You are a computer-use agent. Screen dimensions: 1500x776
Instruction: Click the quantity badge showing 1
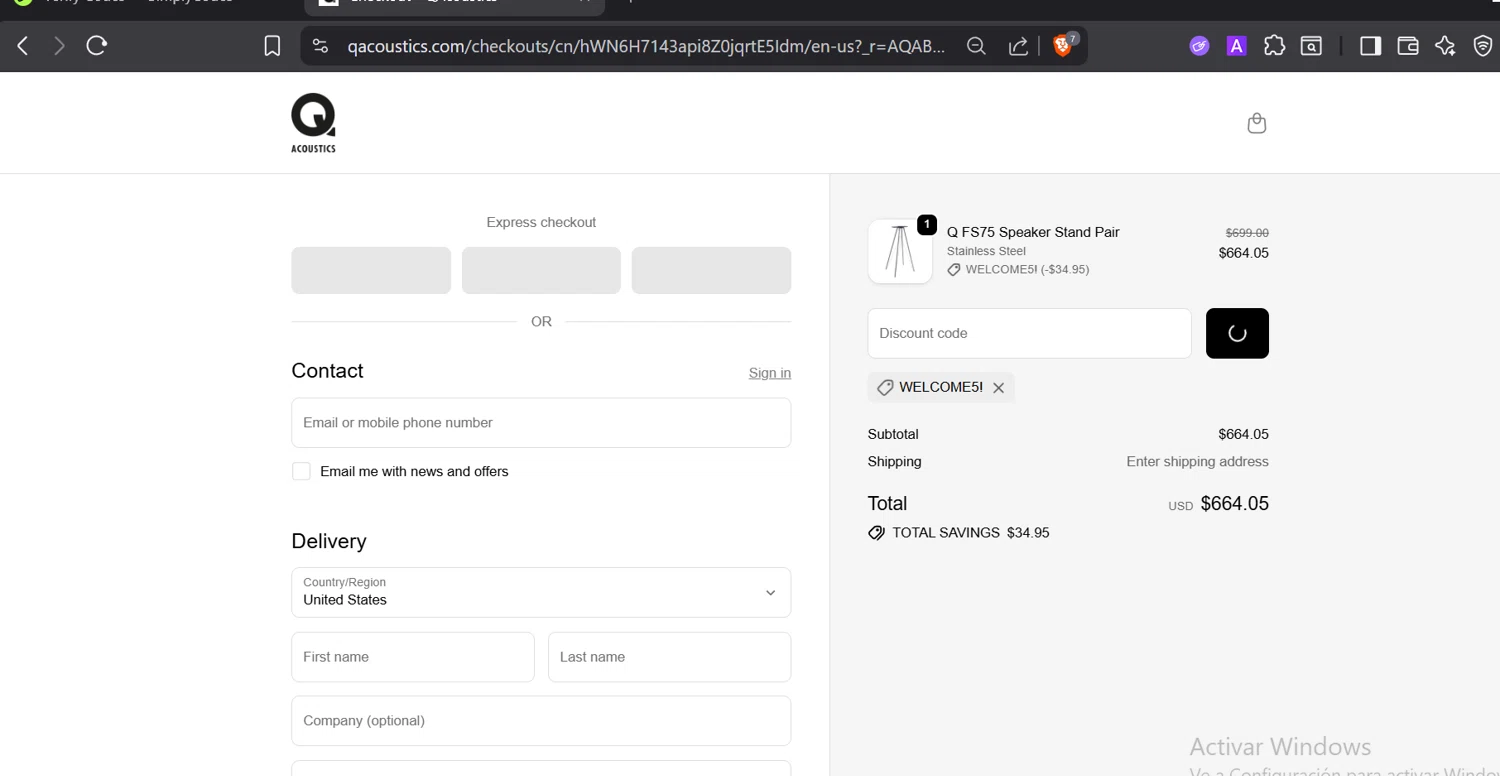point(927,225)
